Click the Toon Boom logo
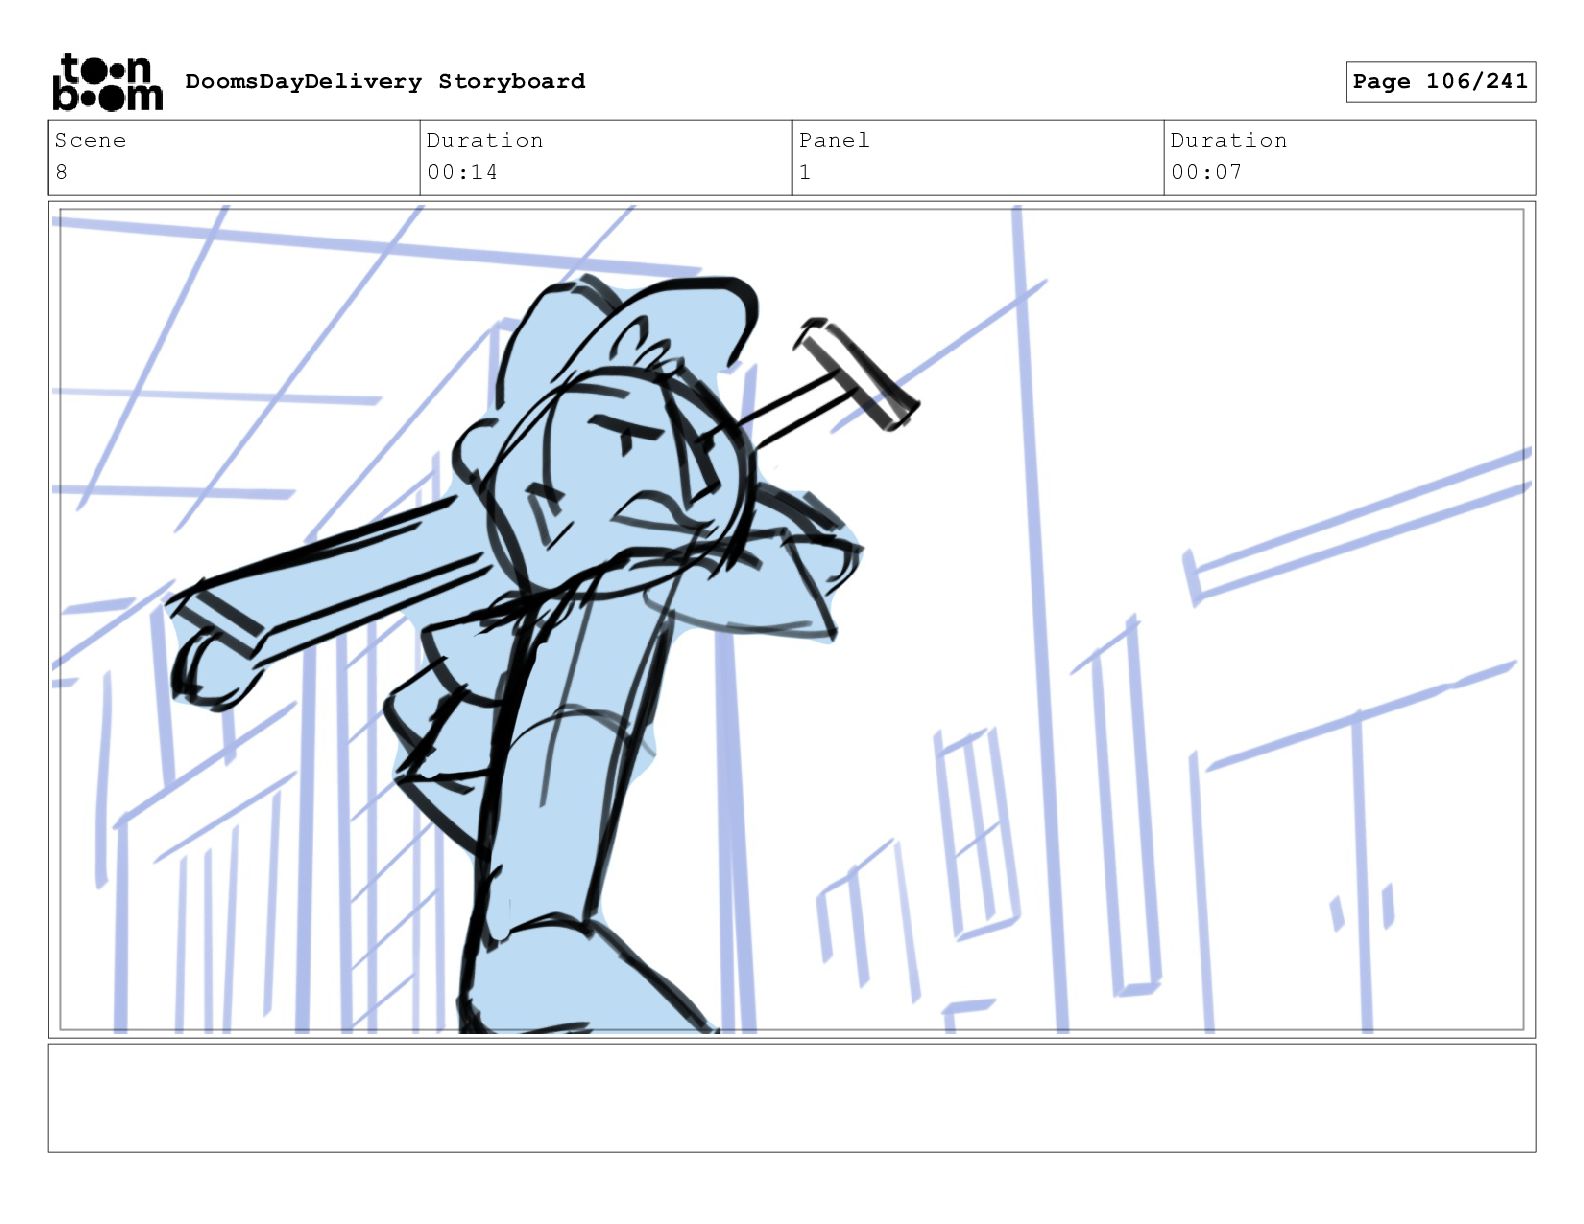The height and width of the screenshot is (1224, 1584). tap(107, 82)
